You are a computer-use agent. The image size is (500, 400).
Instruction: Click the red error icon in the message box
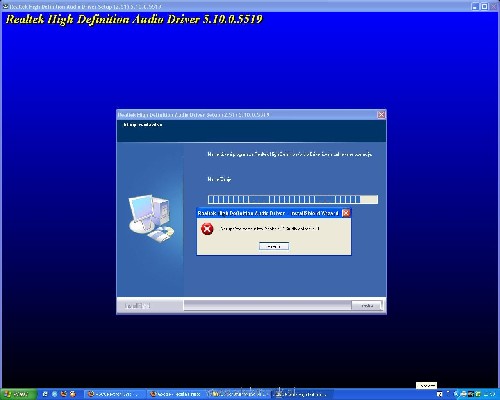coord(207,229)
